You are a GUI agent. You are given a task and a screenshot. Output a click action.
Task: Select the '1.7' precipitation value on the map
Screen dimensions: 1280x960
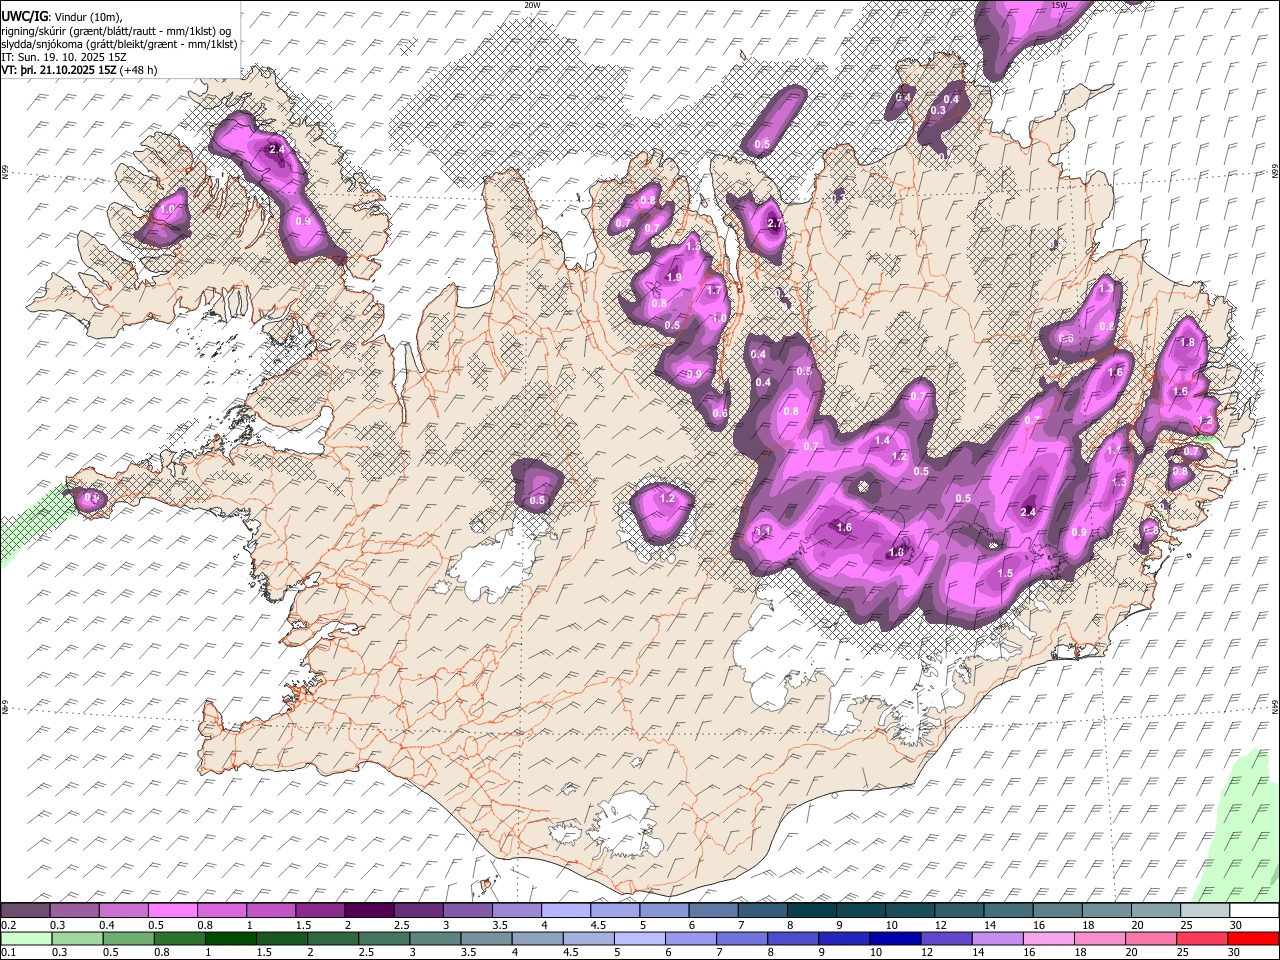[x=714, y=290]
